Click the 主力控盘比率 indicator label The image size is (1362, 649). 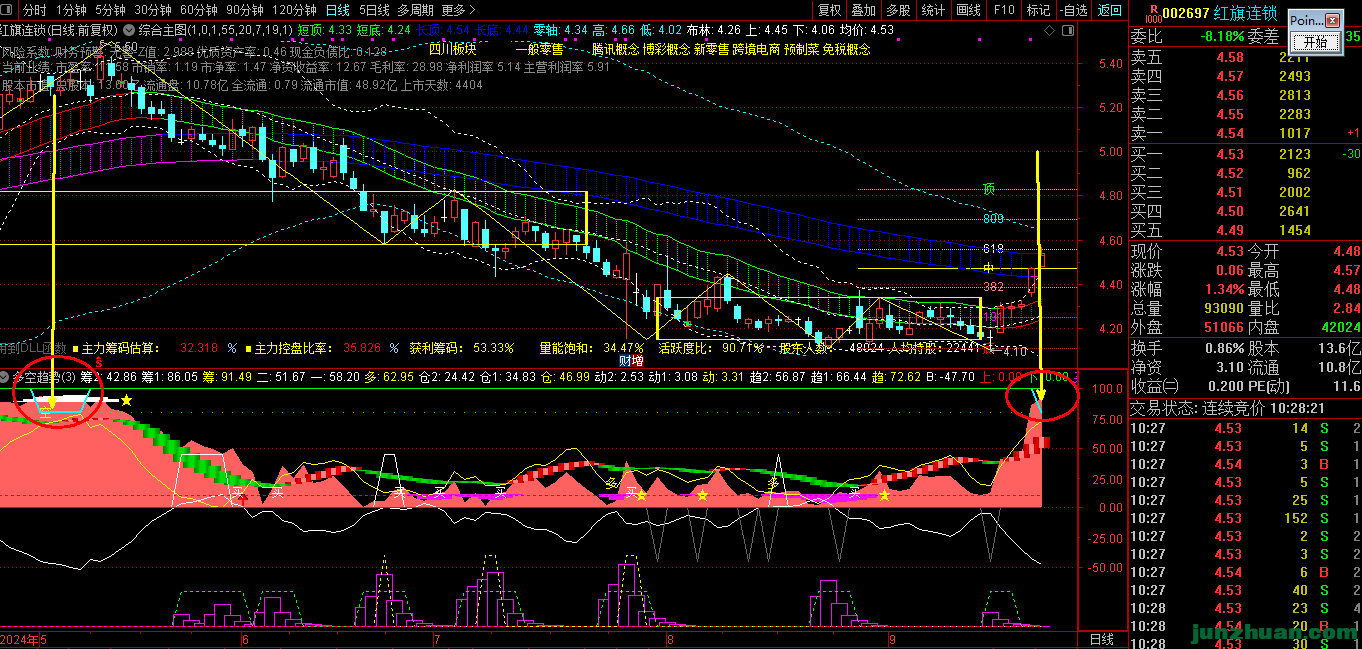pos(292,348)
